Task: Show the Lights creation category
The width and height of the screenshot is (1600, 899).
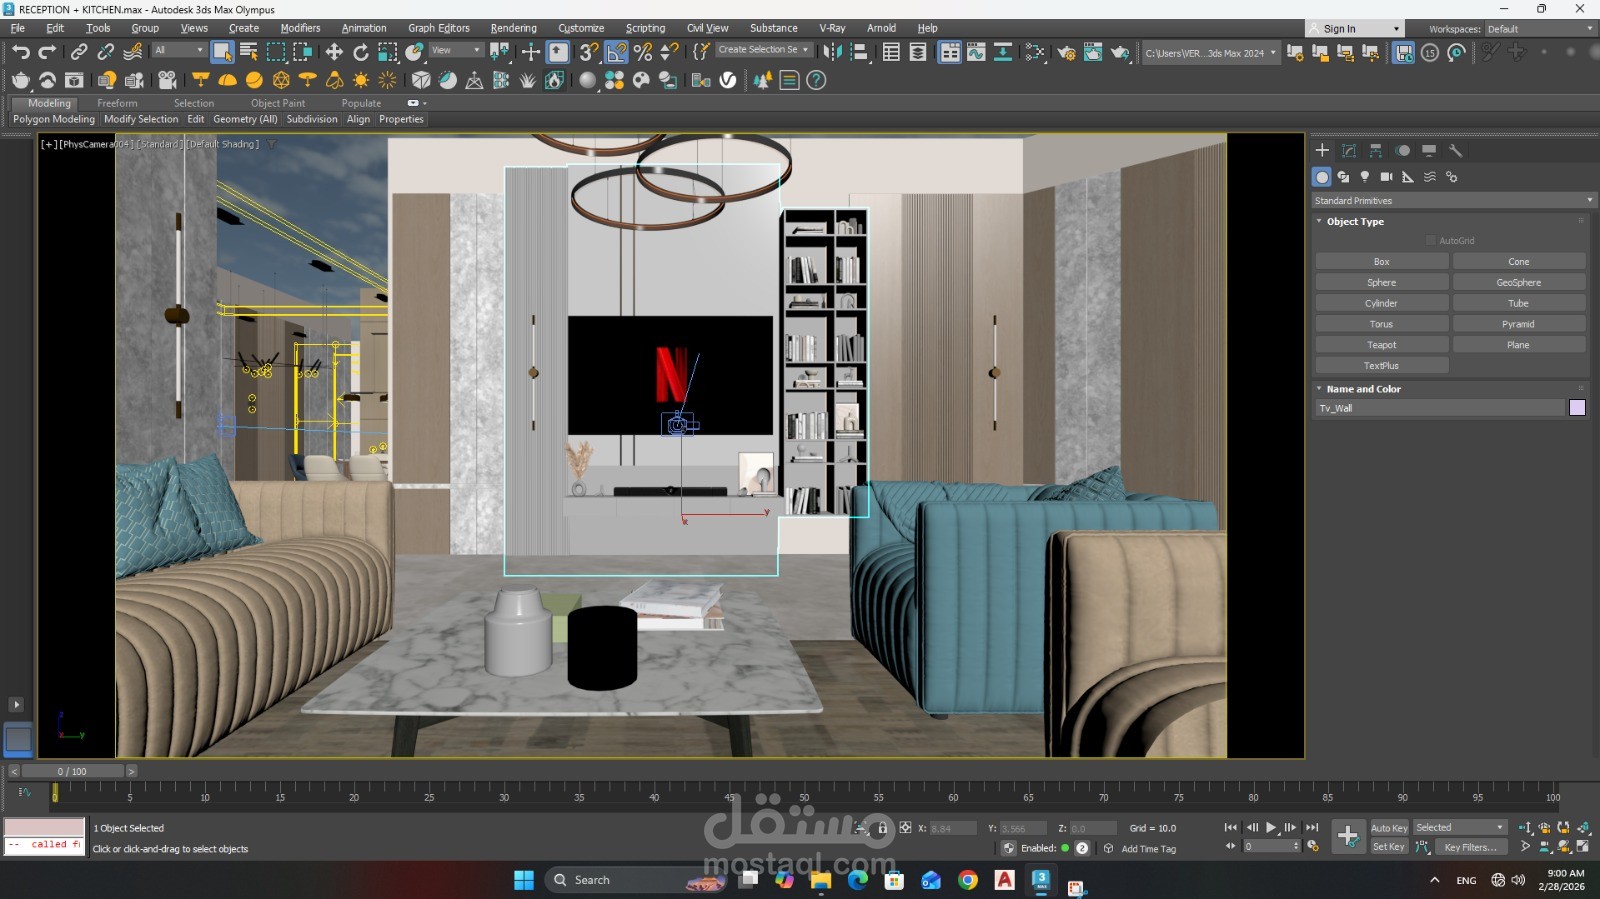Action: tap(1365, 177)
